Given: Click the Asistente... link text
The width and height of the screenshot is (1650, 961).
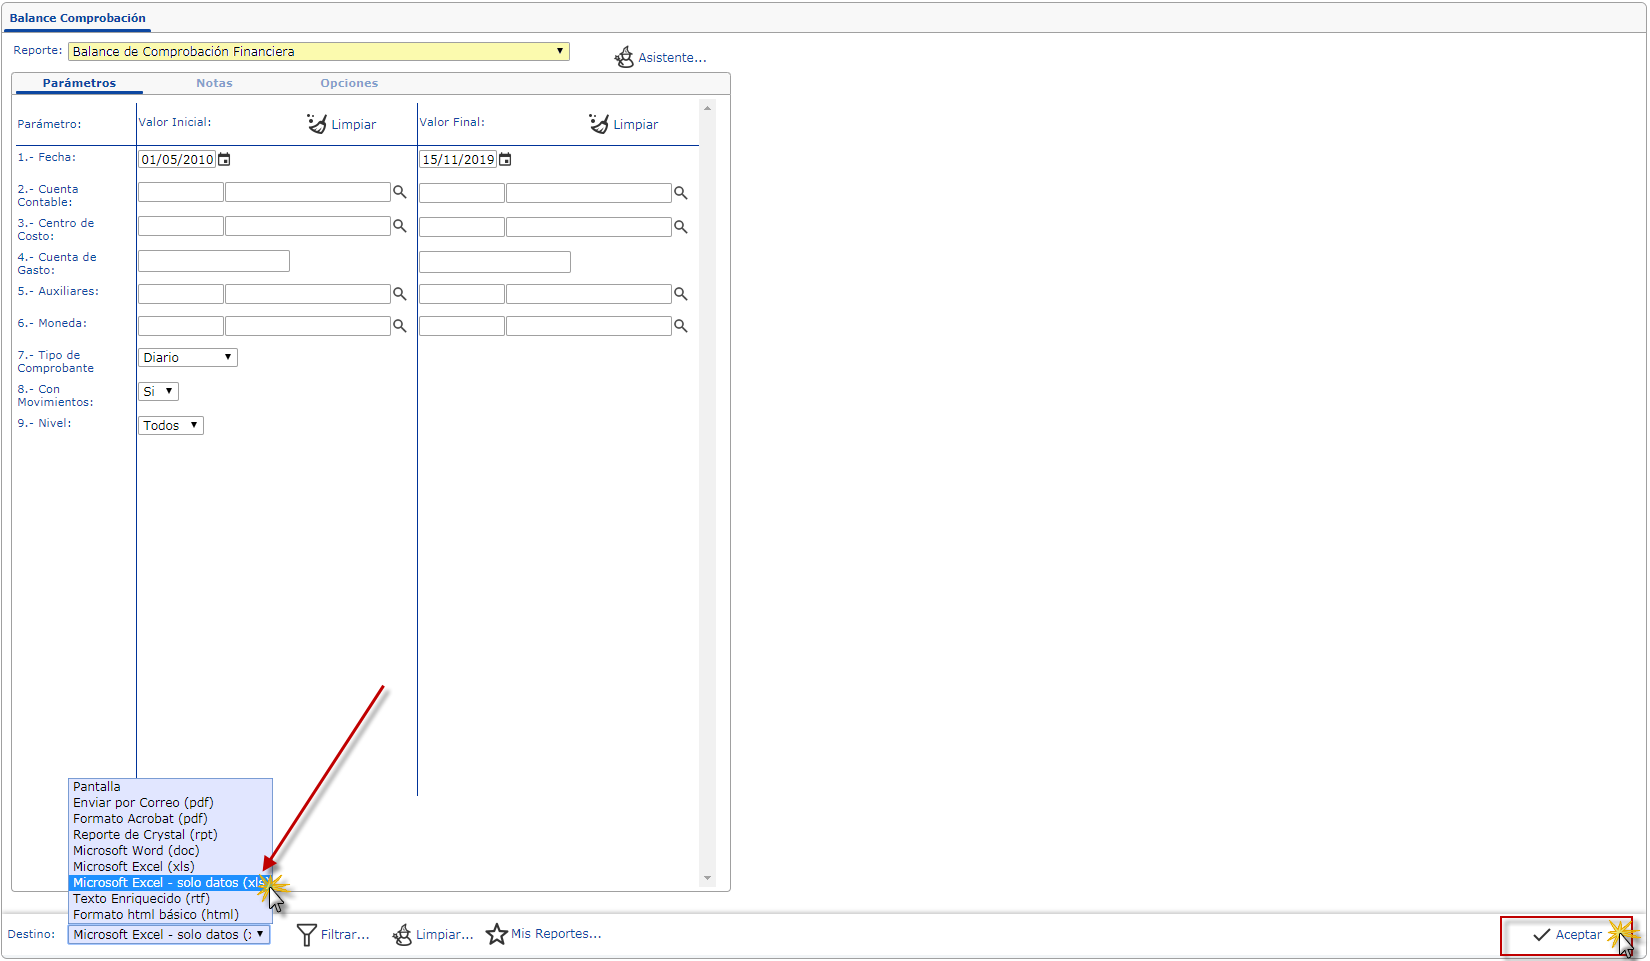Looking at the screenshot, I should coord(672,58).
